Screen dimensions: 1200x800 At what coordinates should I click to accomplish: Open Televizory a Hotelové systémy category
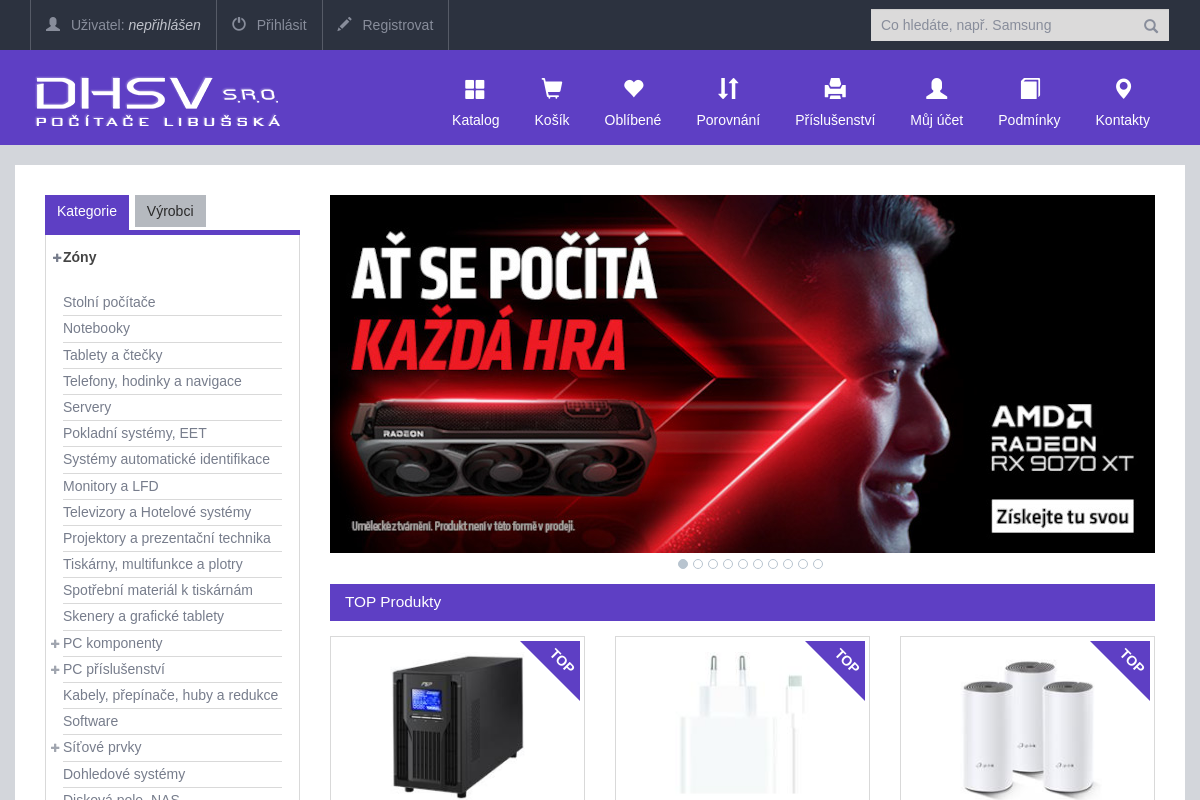pyautogui.click(x=157, y=512)
